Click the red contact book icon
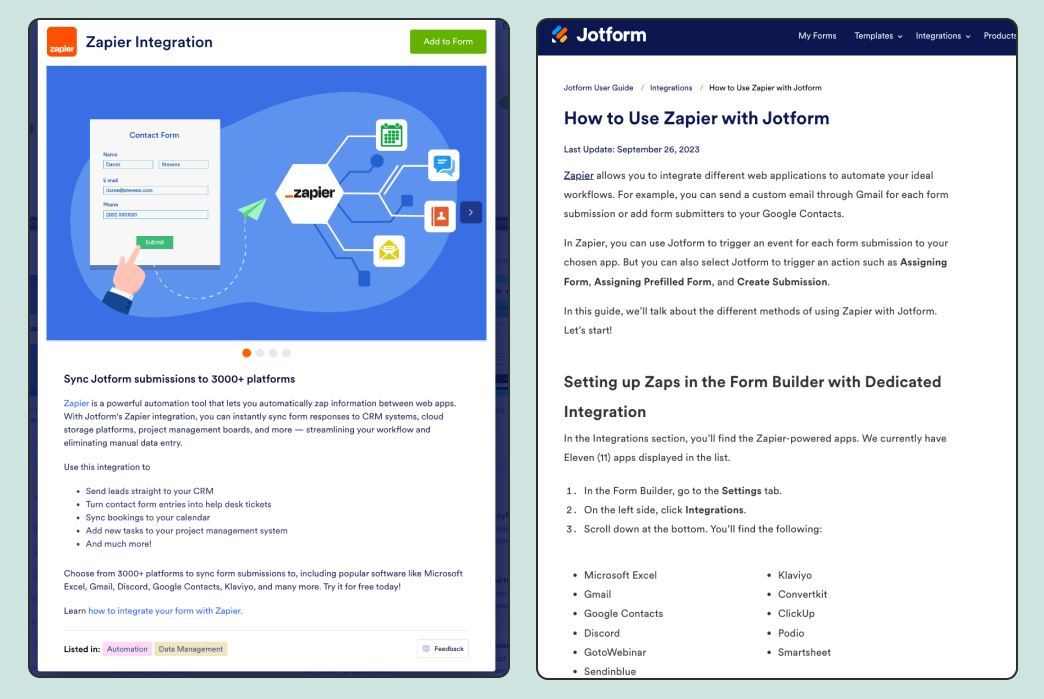Image resolution: width=1044 pixels, height=699 pixels. click(x=440, y=216)
